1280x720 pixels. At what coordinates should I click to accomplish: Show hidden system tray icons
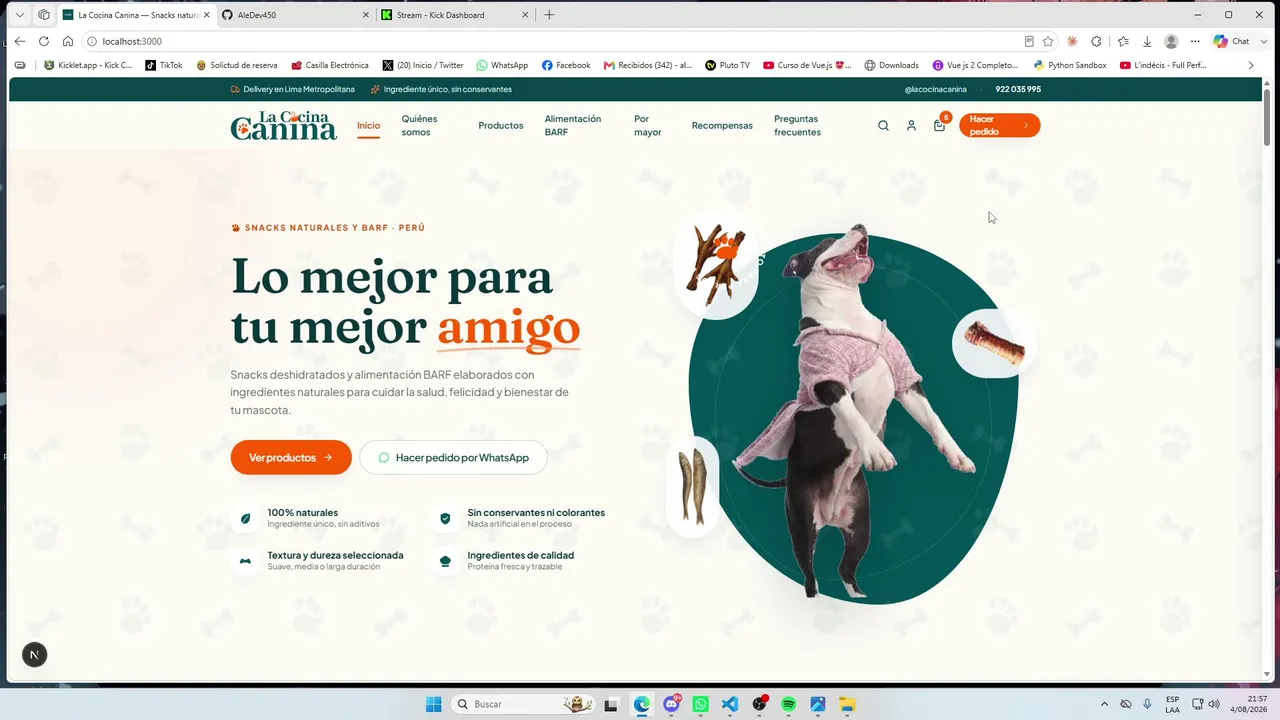[x=1104, y=704]
